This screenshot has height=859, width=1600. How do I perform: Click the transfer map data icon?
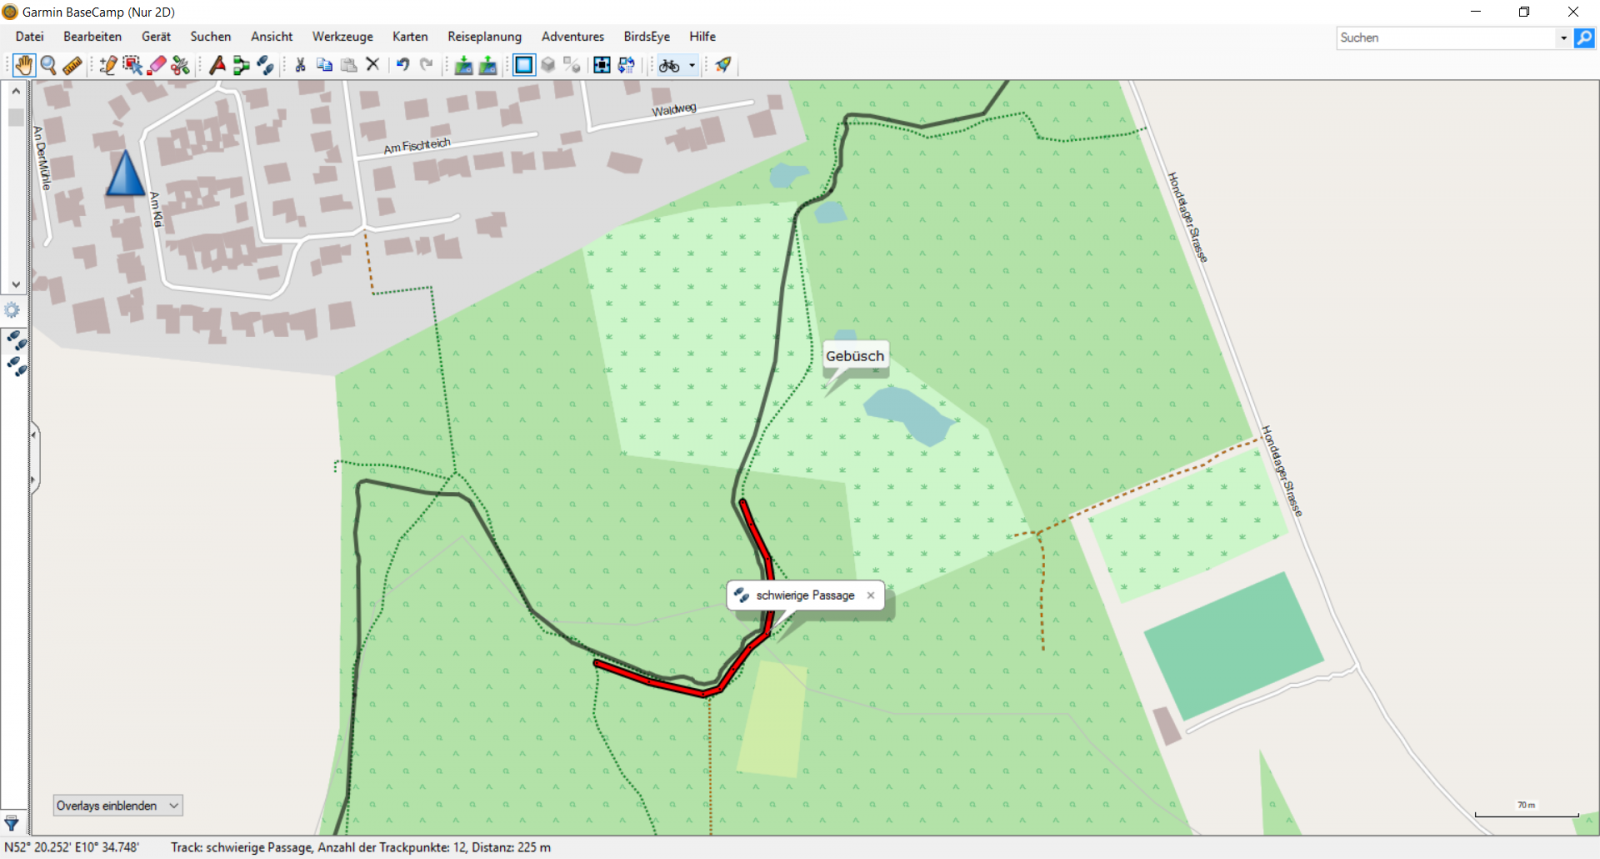[626, 65]
